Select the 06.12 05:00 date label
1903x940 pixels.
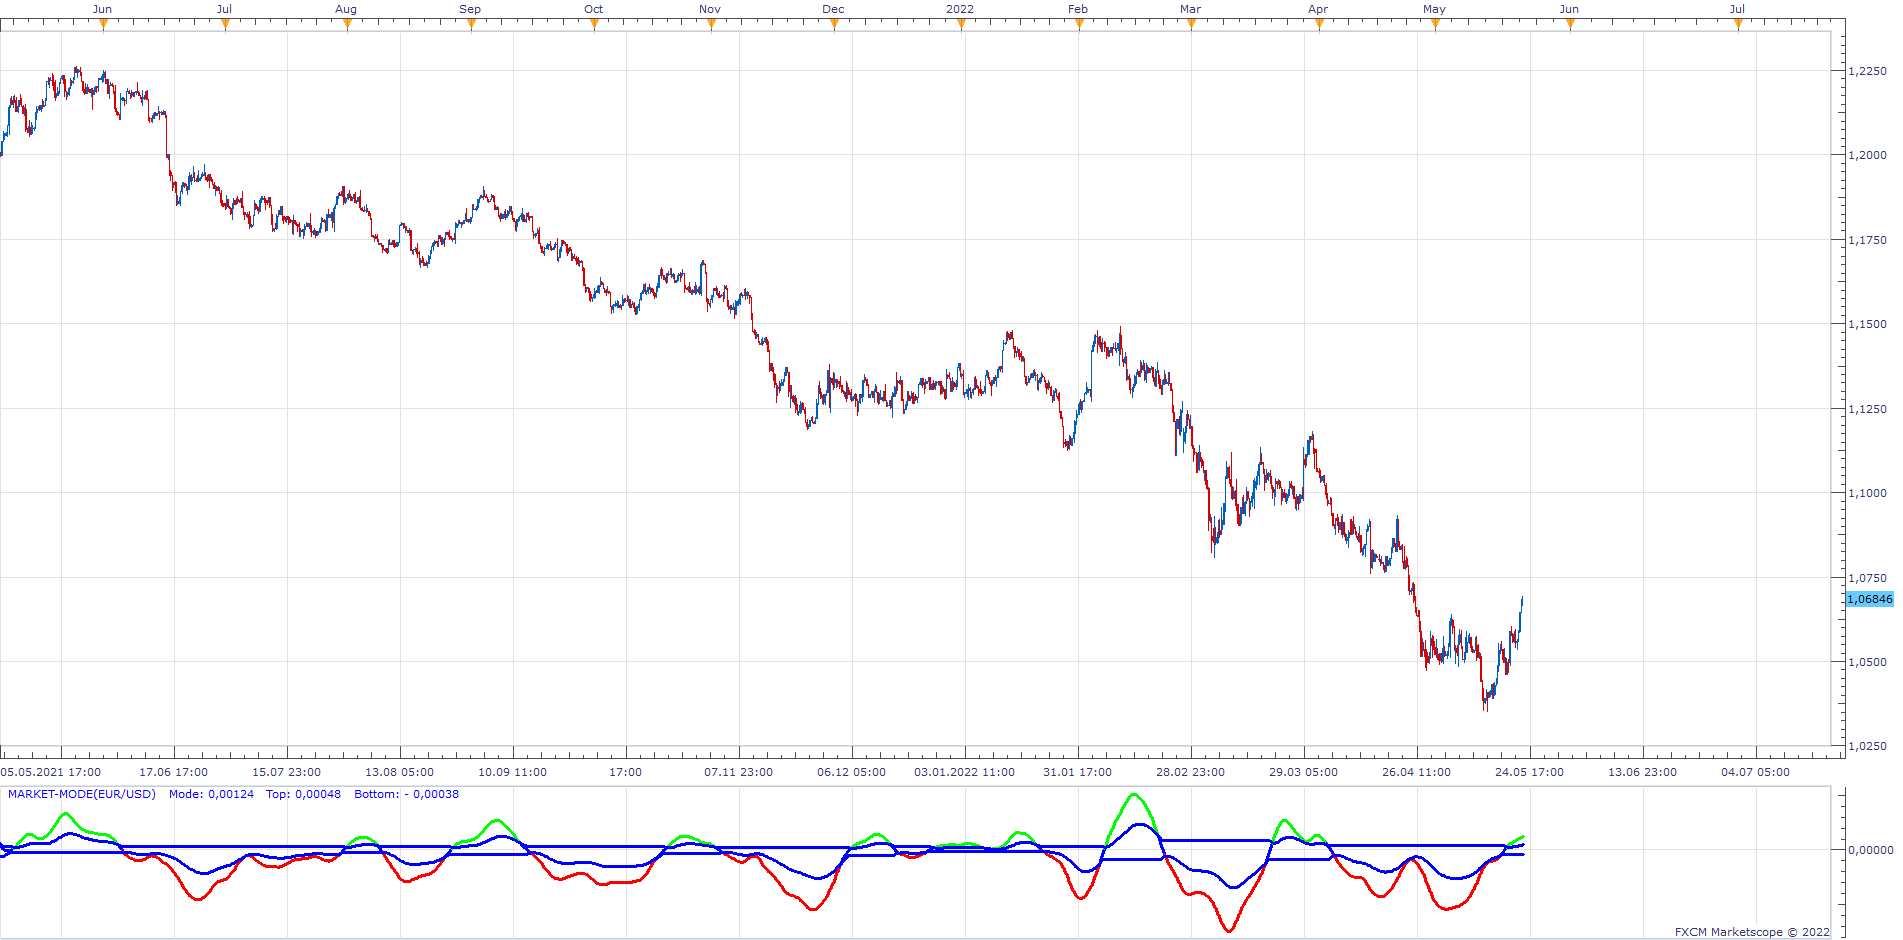852,772
